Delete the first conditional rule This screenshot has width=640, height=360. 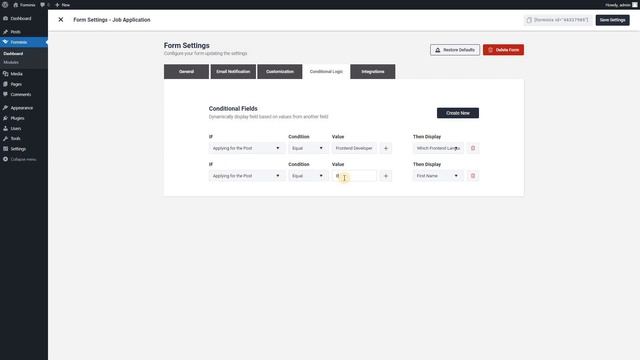pos(473,148)
